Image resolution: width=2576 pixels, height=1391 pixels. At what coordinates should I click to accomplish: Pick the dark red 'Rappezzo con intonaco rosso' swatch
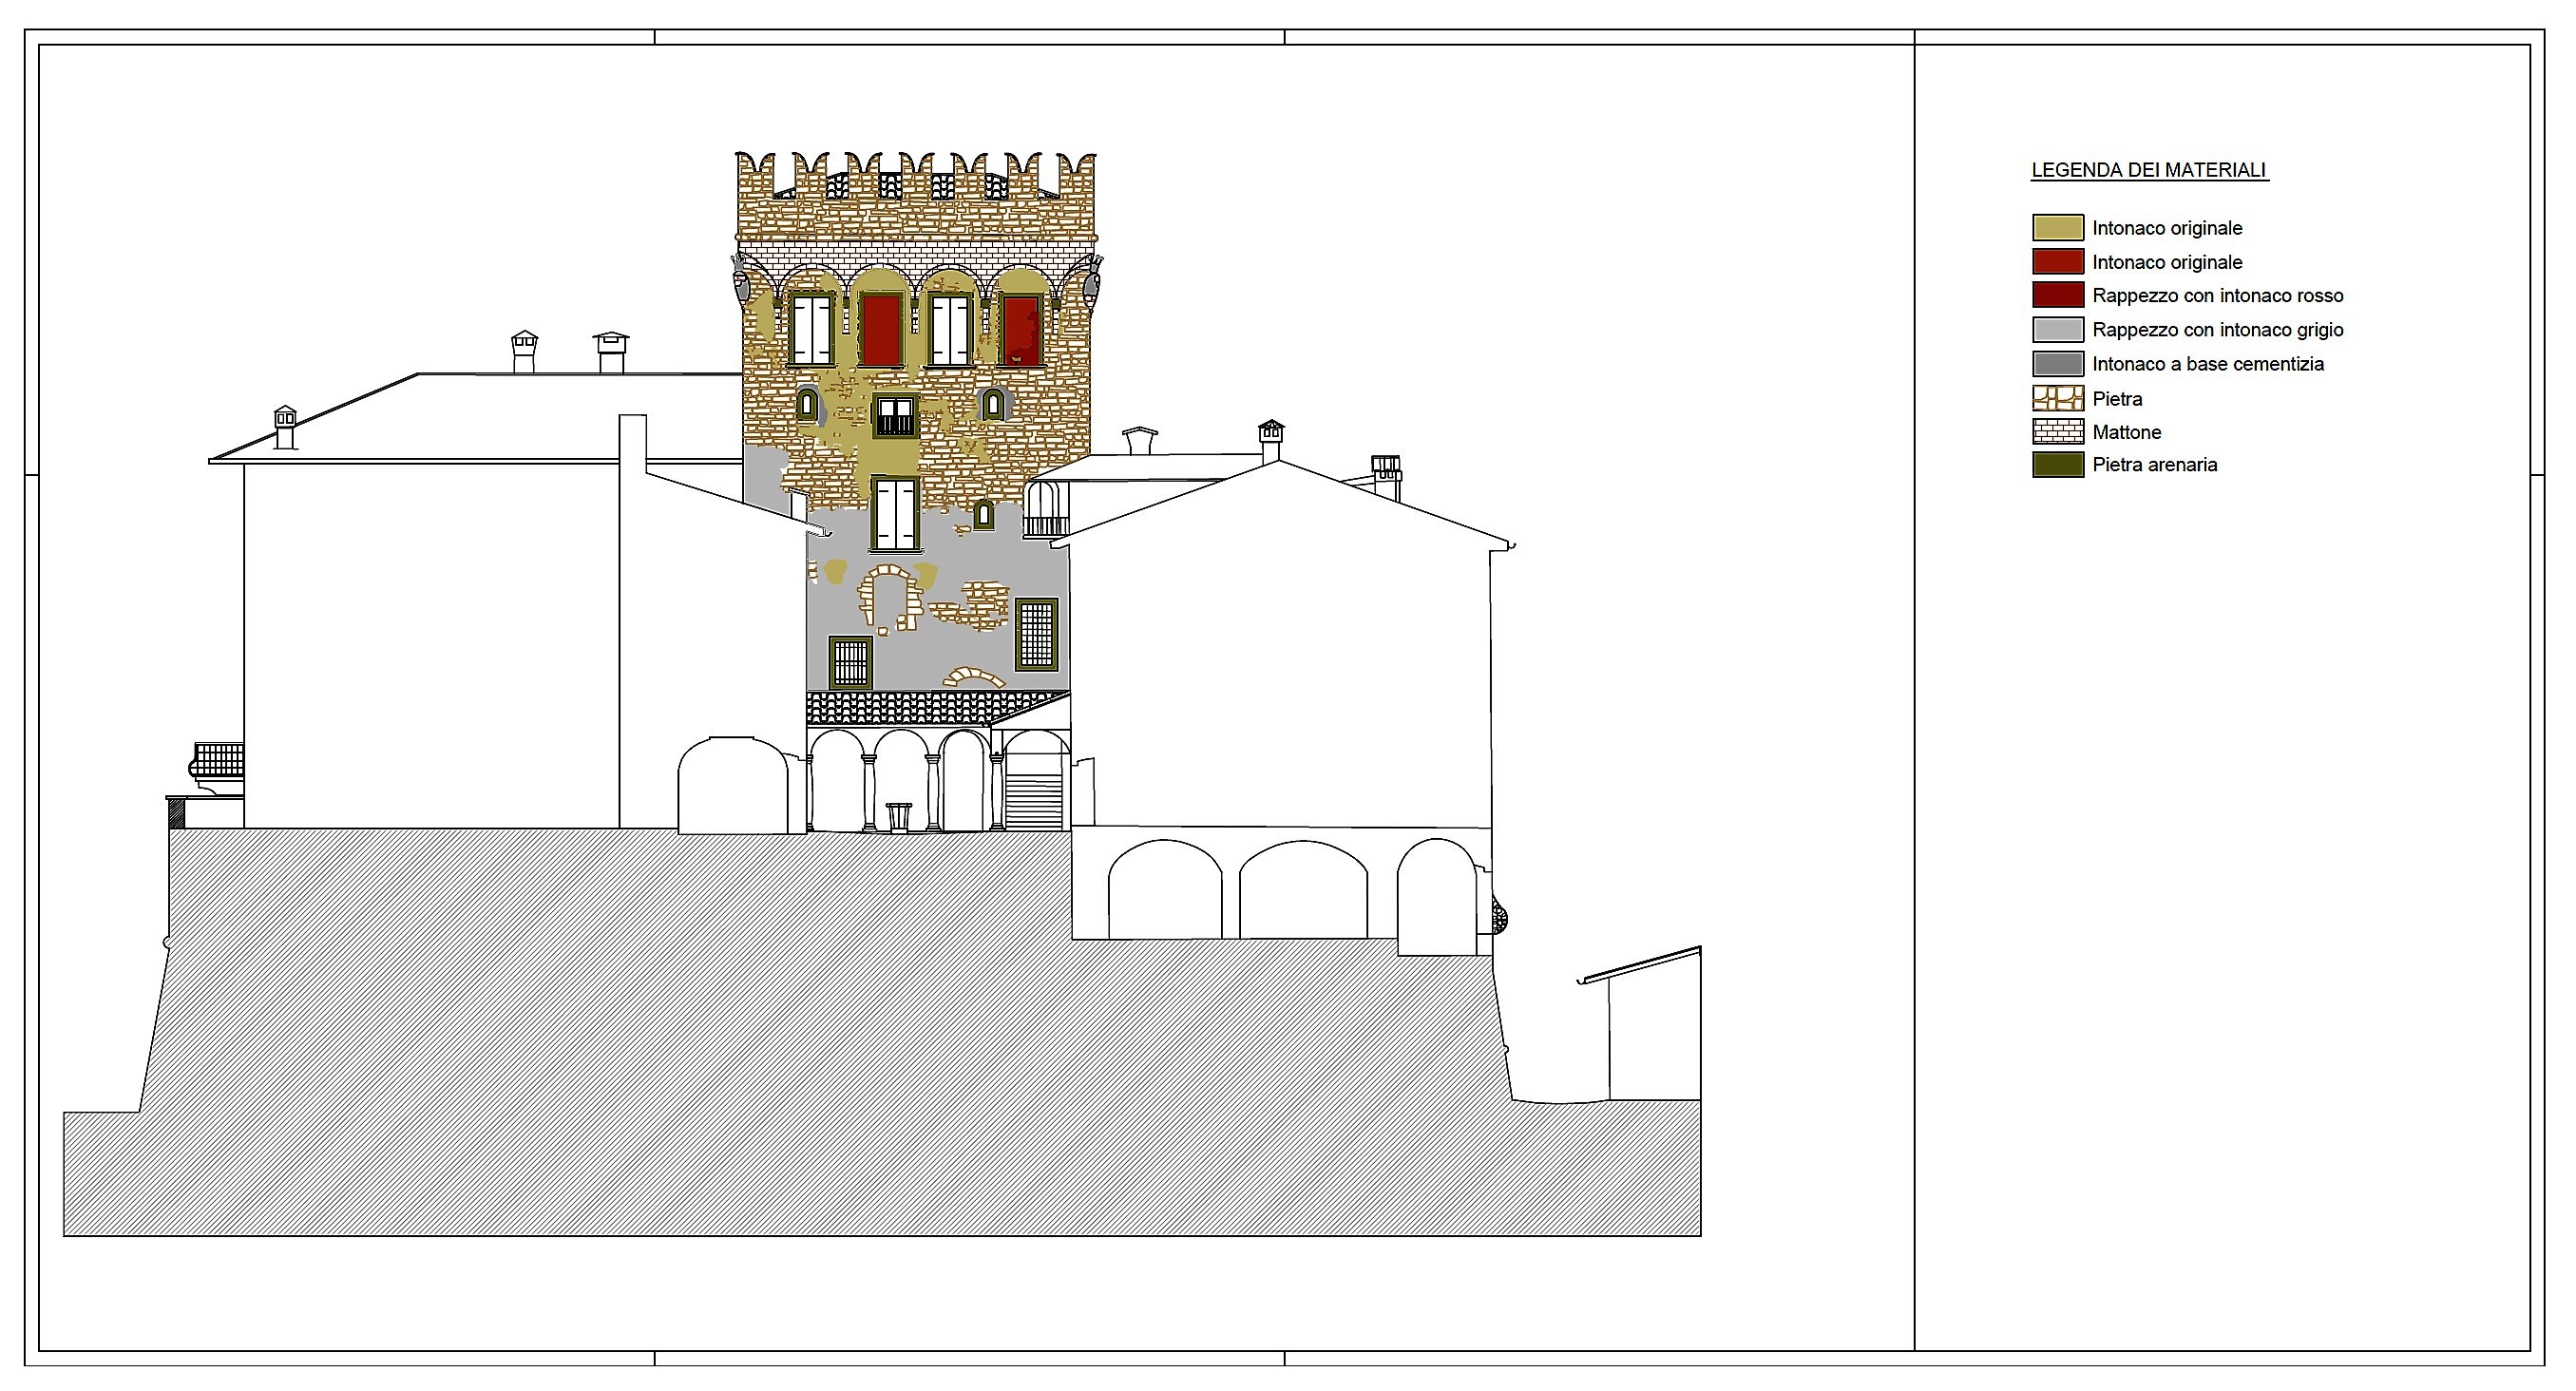pos(2058,296)
